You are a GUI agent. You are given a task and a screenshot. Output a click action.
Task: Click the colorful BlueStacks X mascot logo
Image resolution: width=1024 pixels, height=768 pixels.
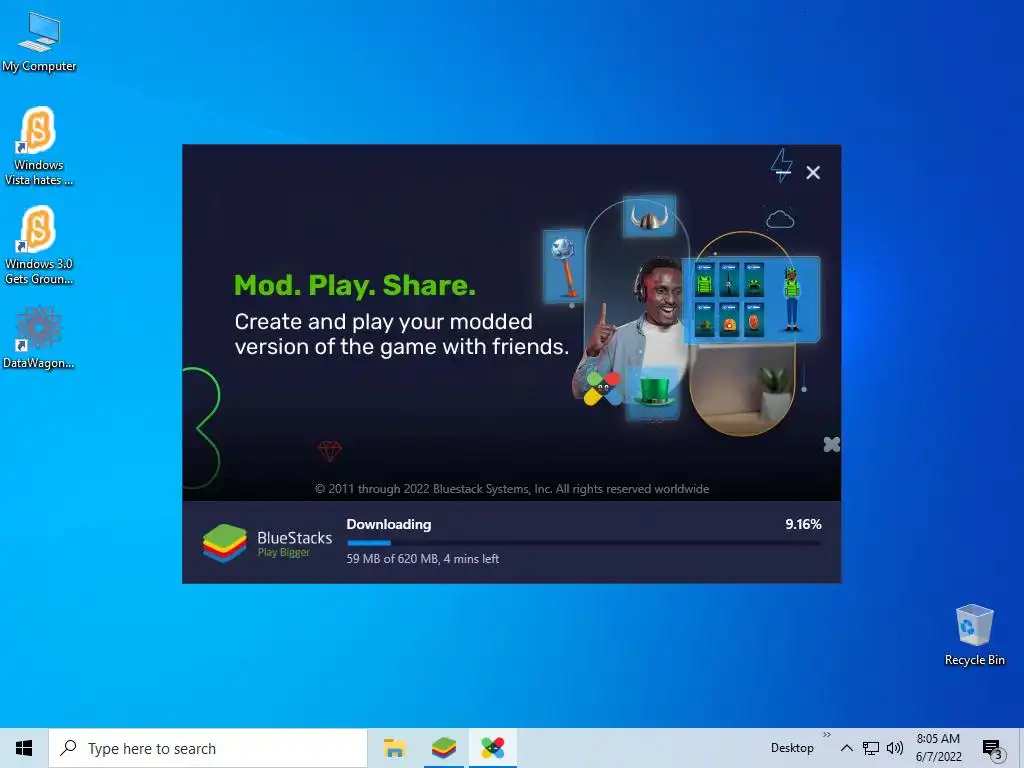click(601, 389)
